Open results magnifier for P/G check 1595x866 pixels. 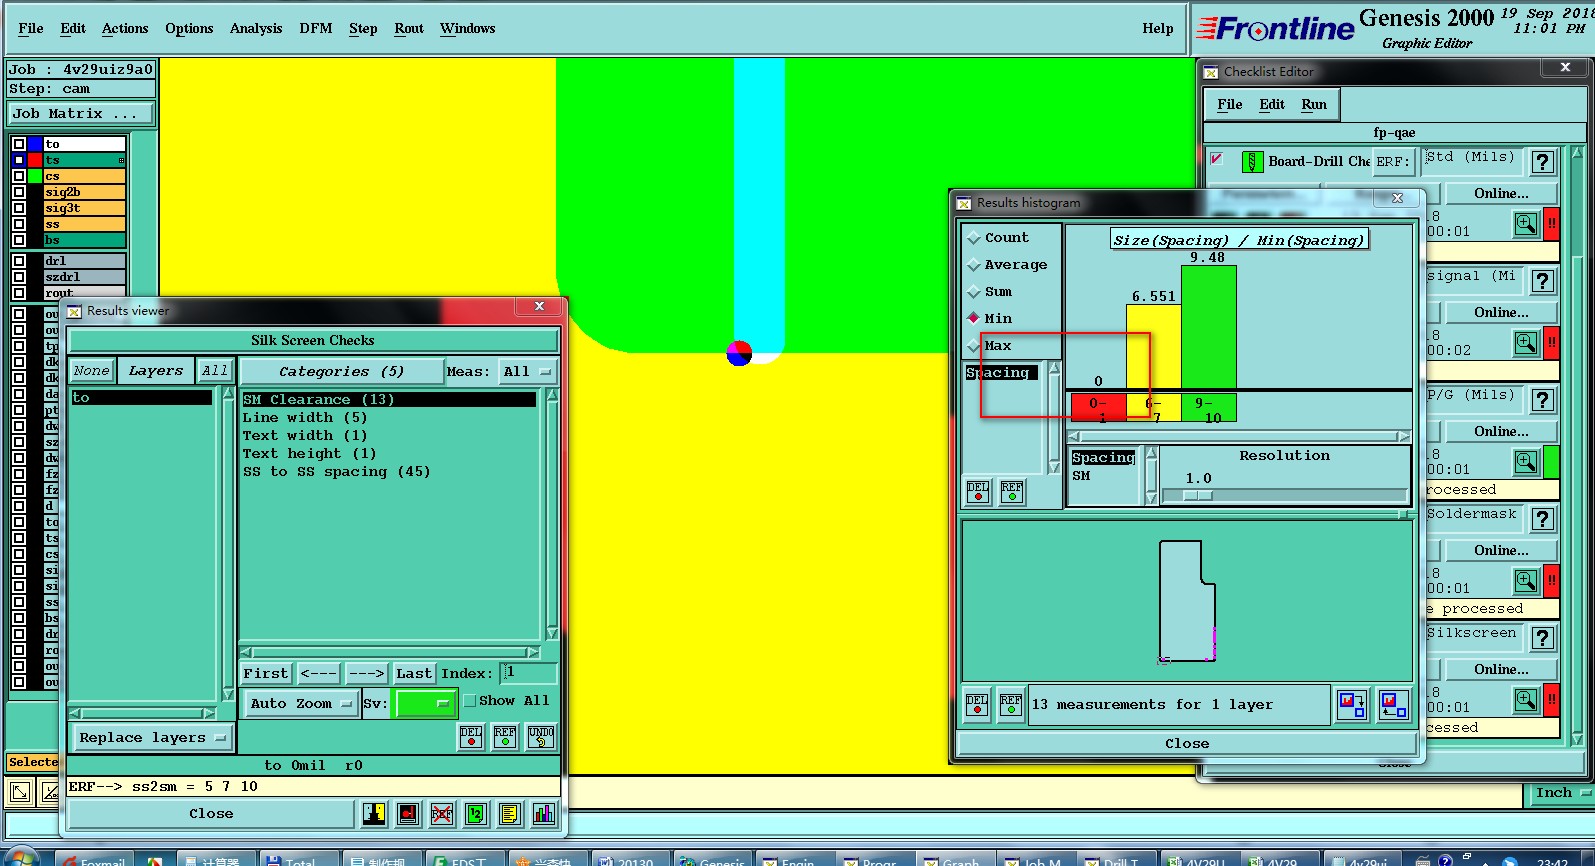tap(1526, 462)
